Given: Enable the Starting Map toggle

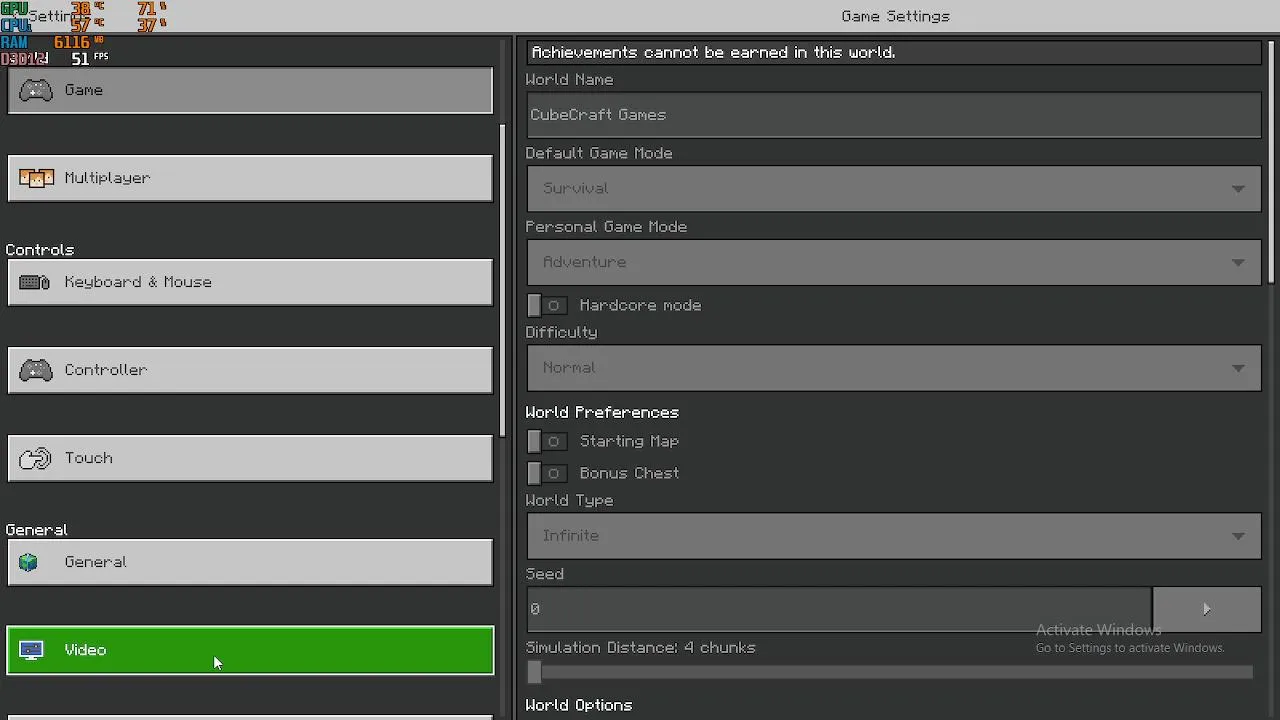Looking at the screenshot, I should click(x=547, y=441).
